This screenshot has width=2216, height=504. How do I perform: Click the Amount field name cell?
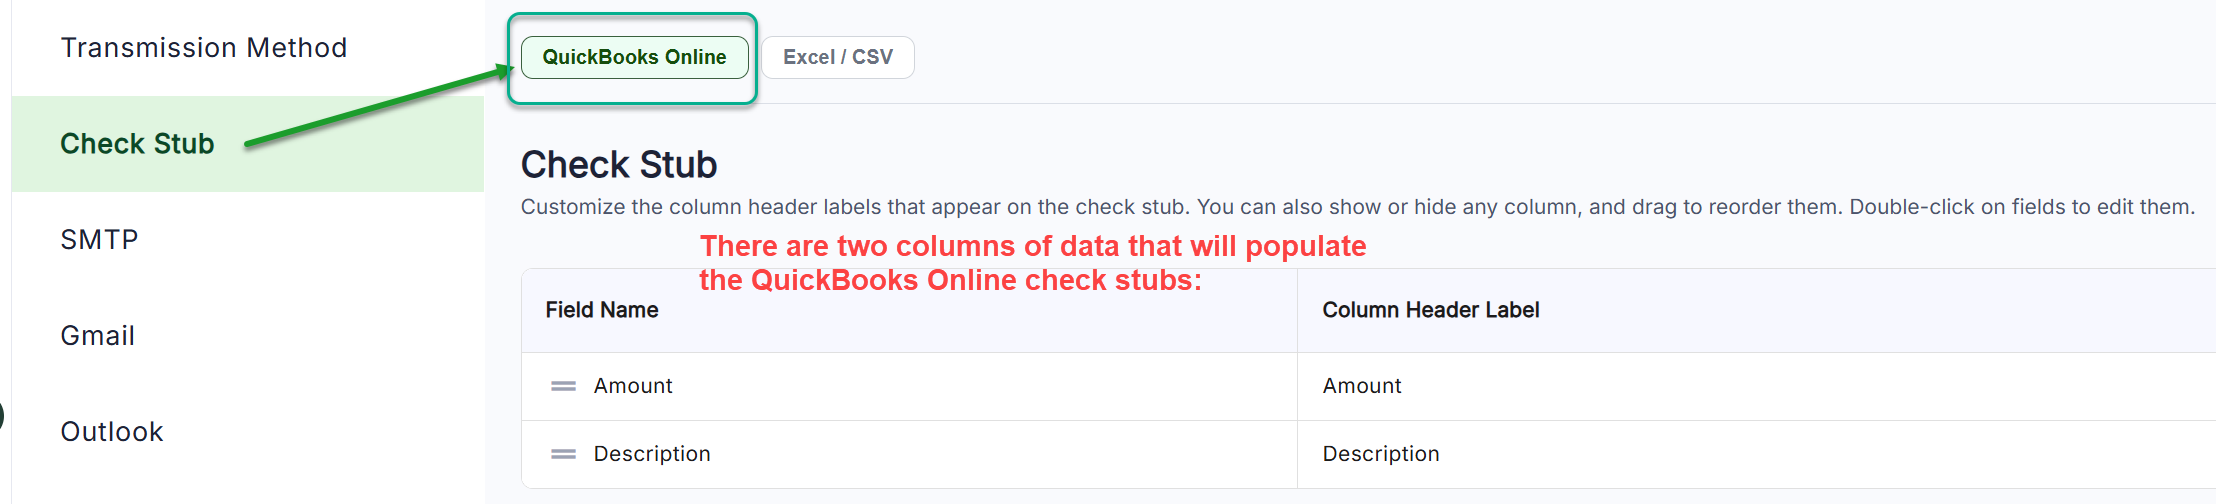pos(632,386)
